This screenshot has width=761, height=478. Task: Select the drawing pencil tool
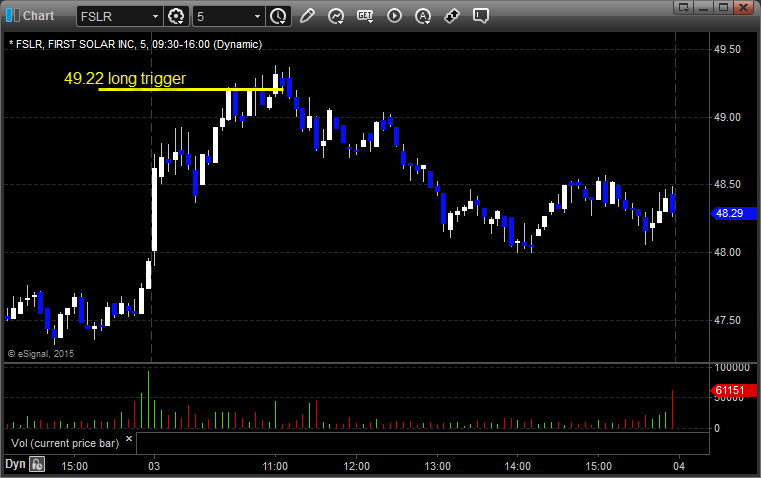pos(307,16)
